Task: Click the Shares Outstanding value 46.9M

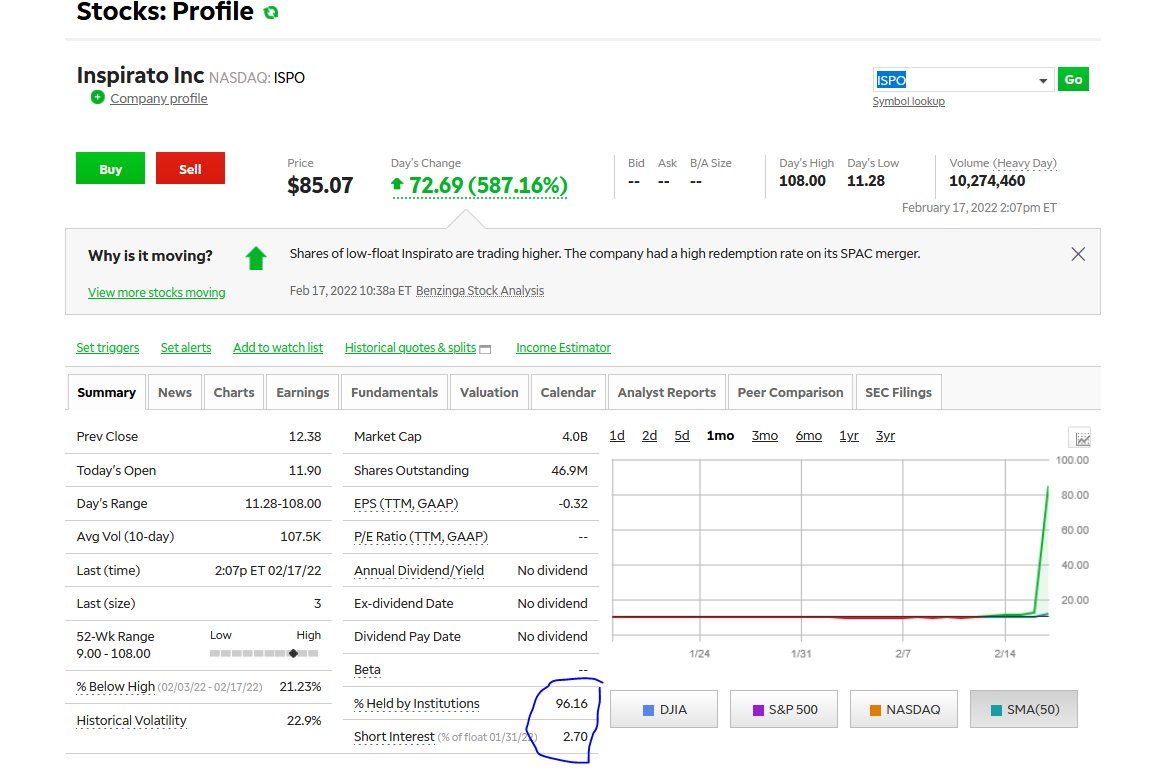Action: pyautogui.click(x=570, y=471)
